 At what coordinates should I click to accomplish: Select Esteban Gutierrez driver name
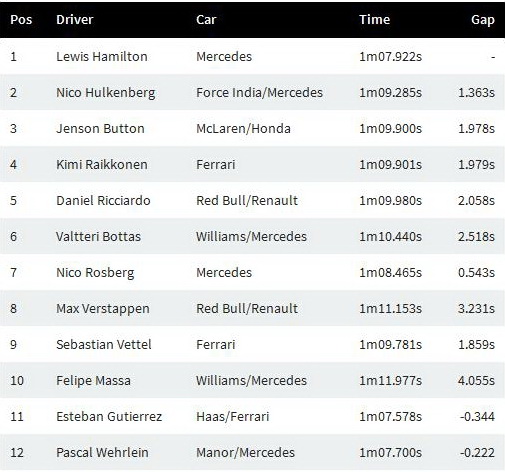pyautogui.click(x=109, y=416)
